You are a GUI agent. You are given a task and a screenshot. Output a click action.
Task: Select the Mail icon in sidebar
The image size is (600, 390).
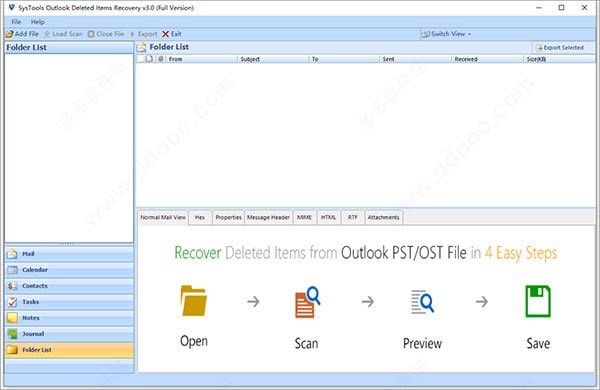tap(13, 254)
